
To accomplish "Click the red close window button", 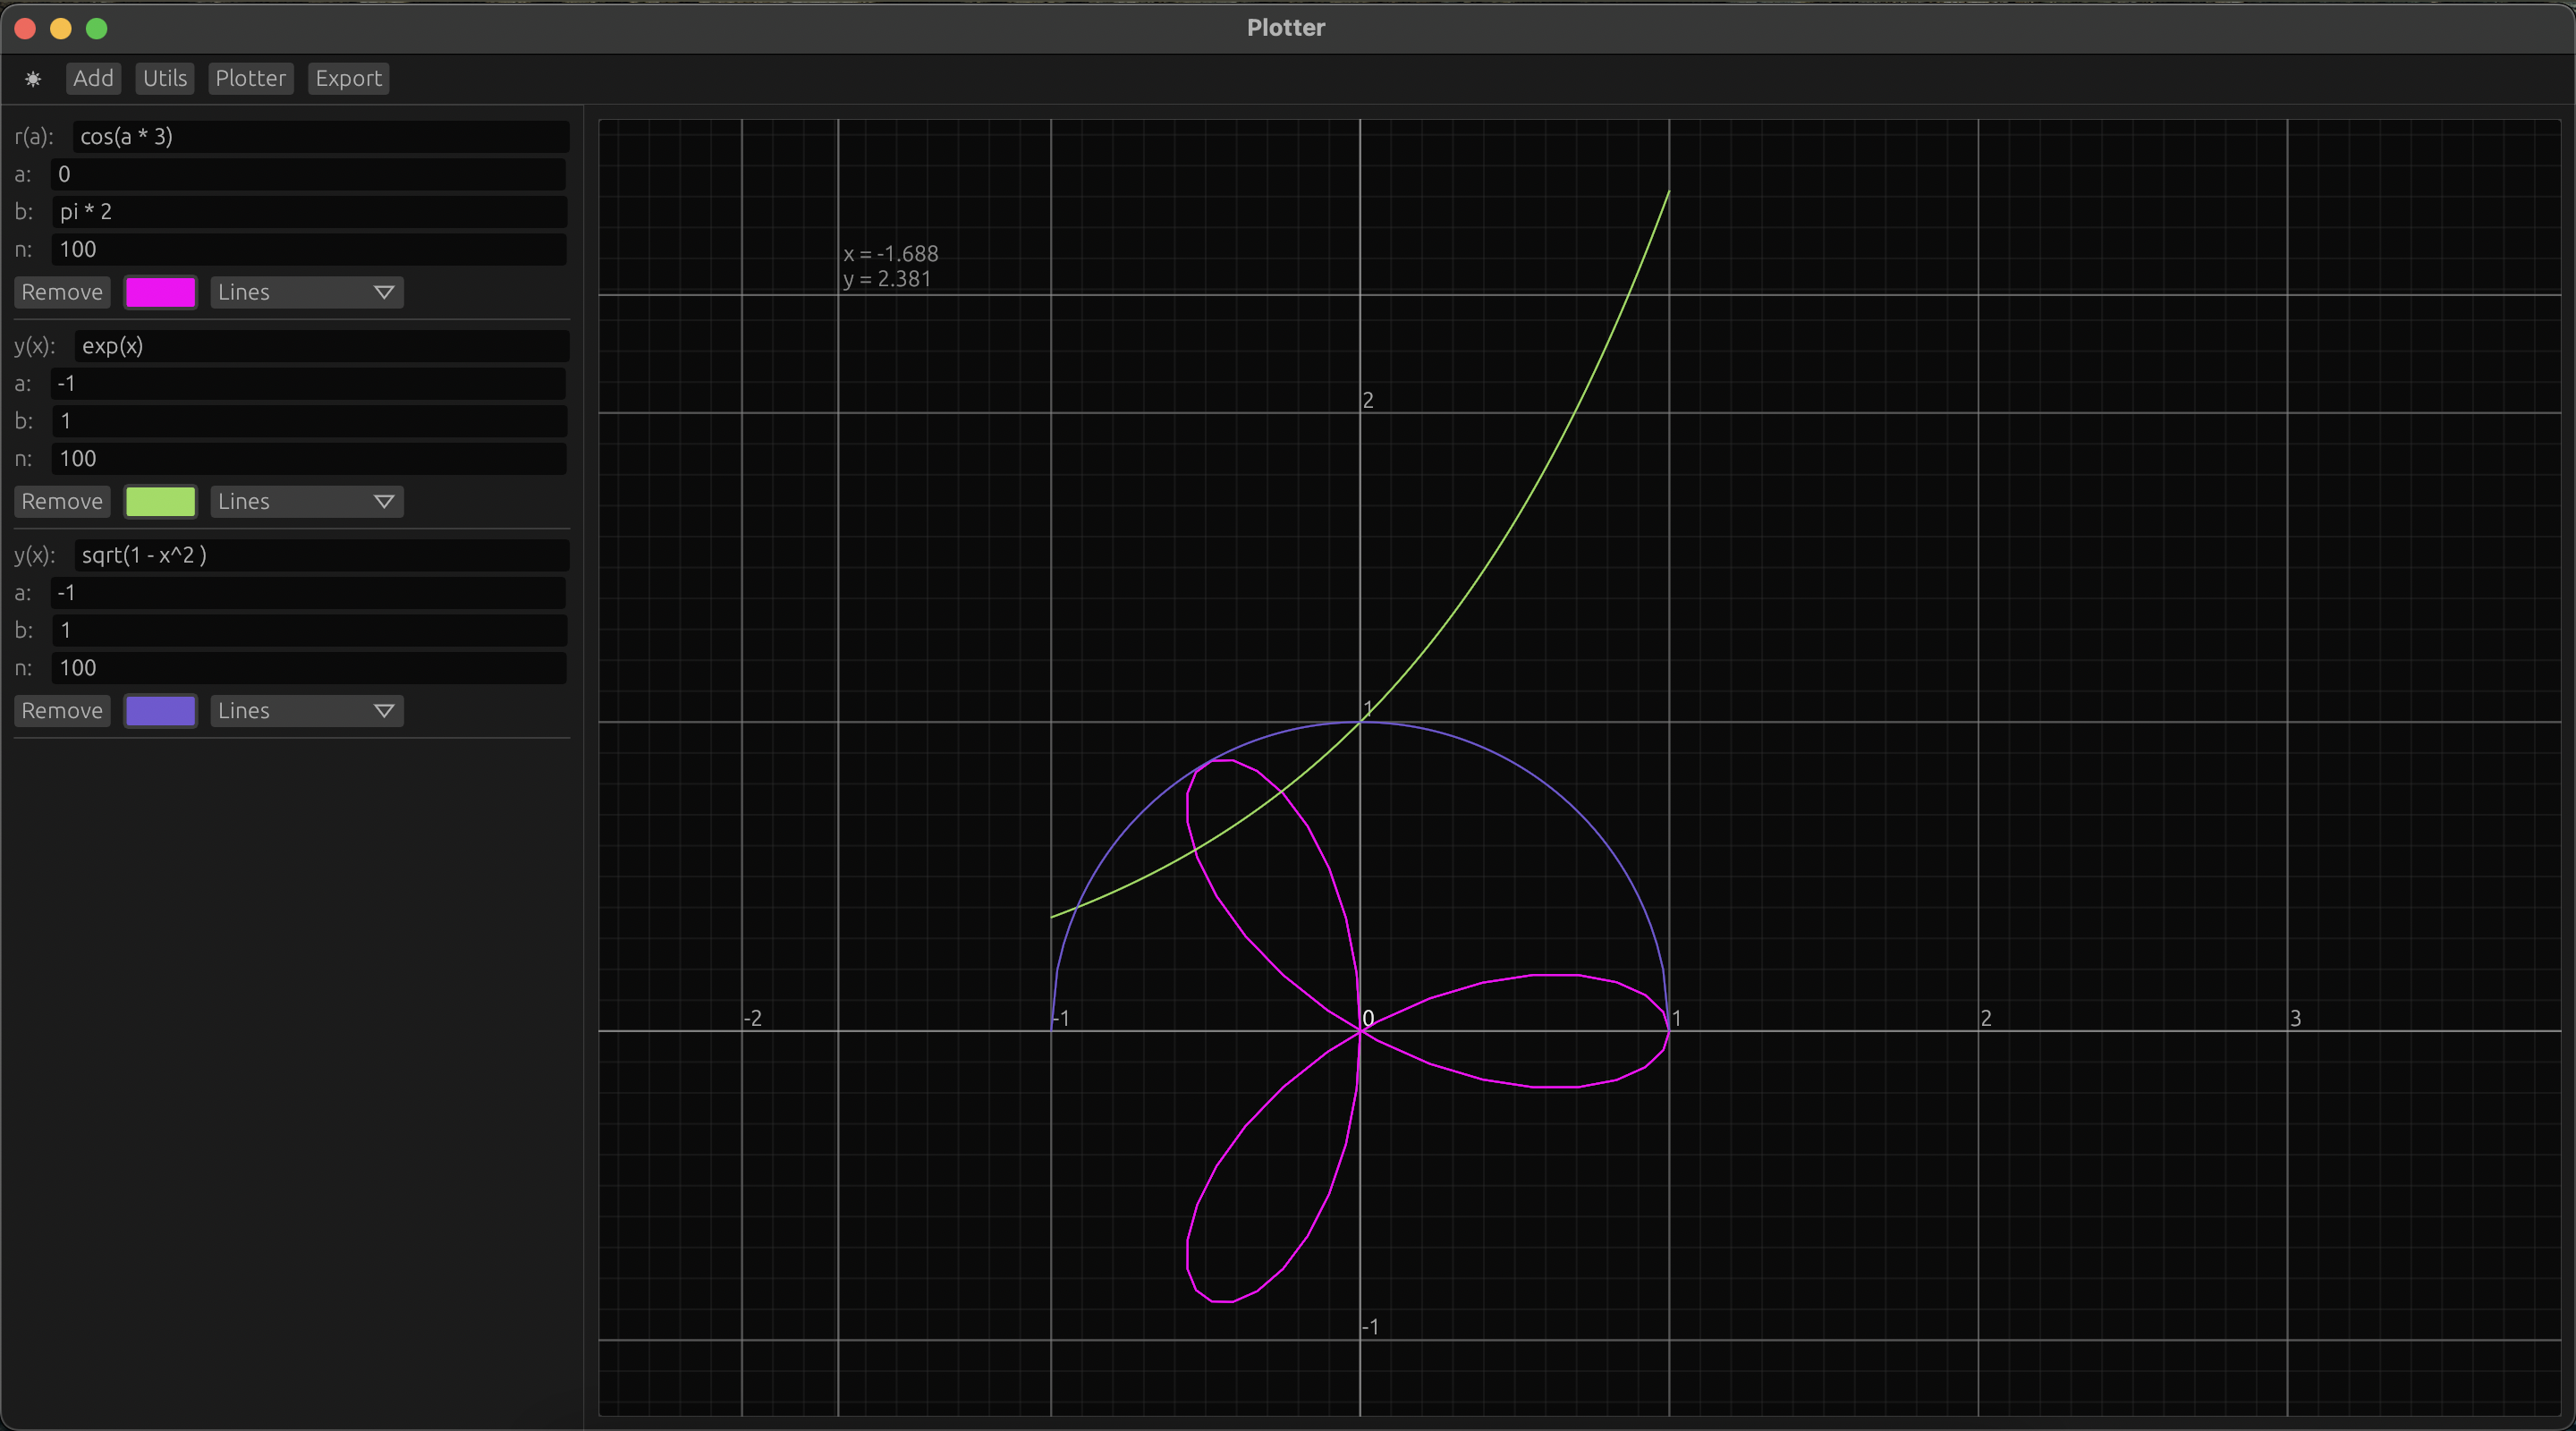I will click(x=26, y=29).
